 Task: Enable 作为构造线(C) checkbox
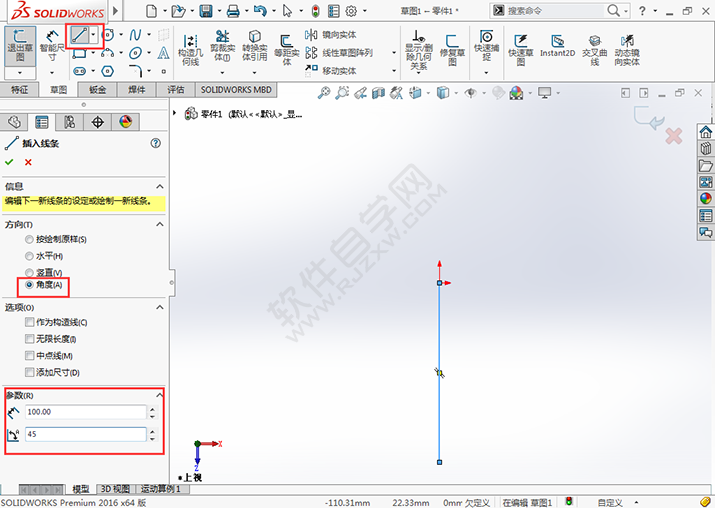[x=29, y=322]
